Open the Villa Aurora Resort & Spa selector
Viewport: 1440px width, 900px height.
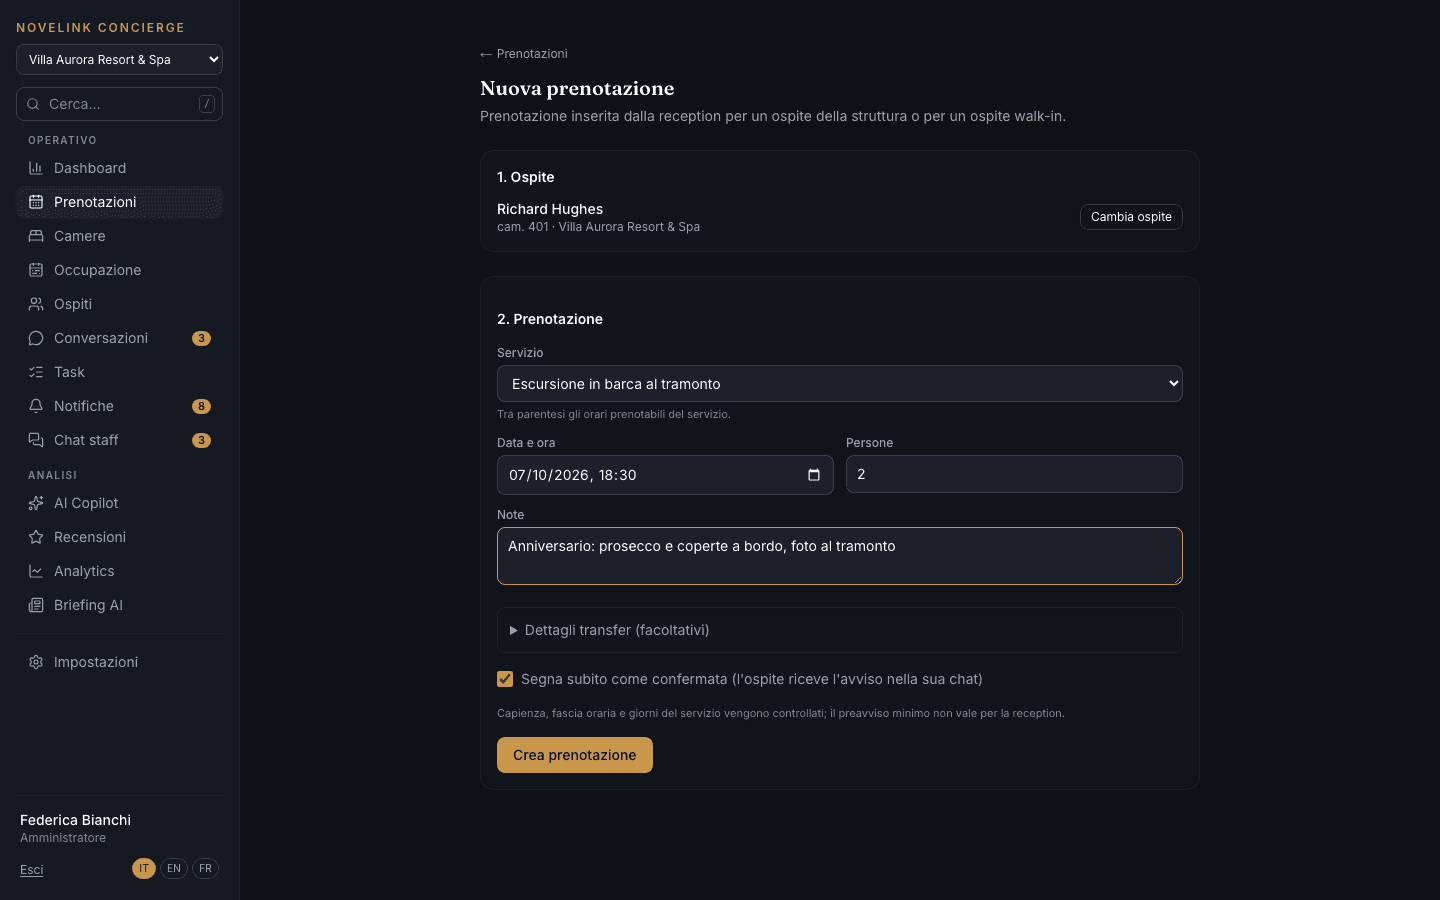point(119,59)
